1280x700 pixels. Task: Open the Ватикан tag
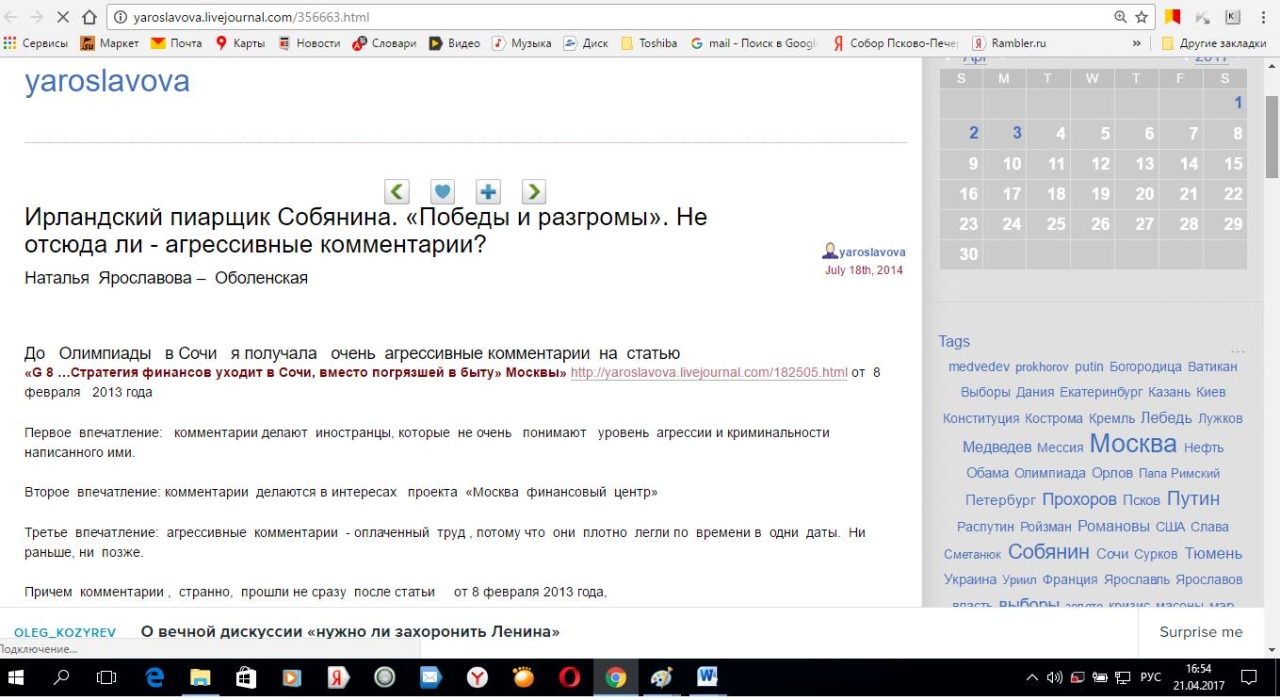[x=1213, y=367]
